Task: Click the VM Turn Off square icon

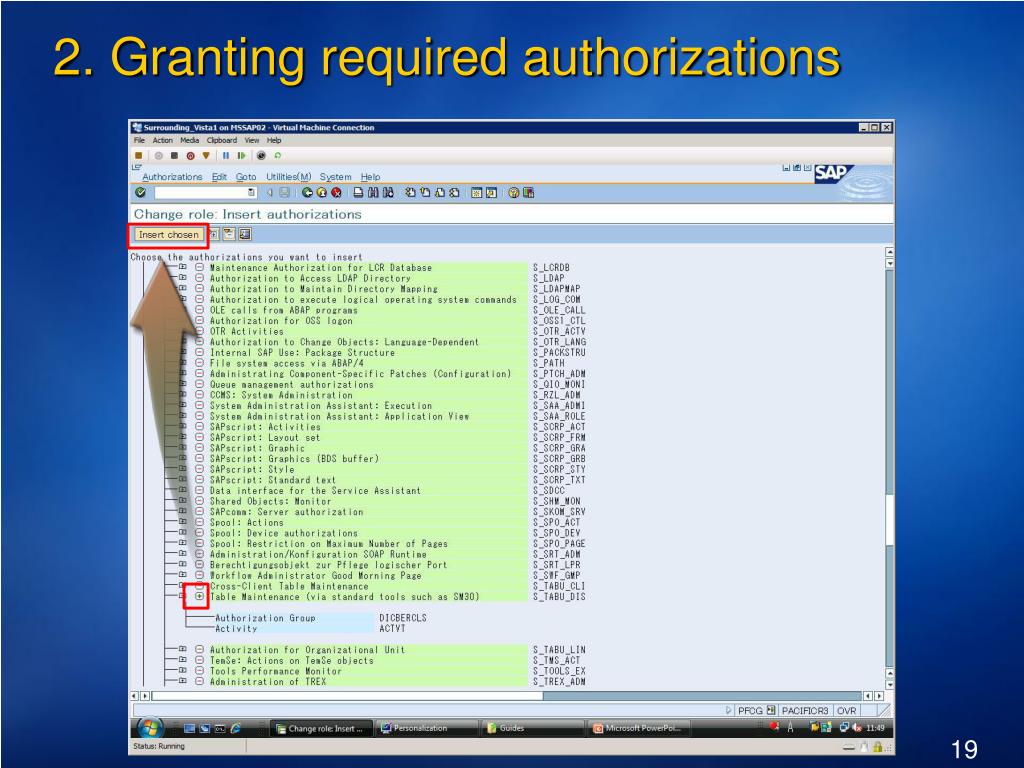Action: [x=174, y=156]
